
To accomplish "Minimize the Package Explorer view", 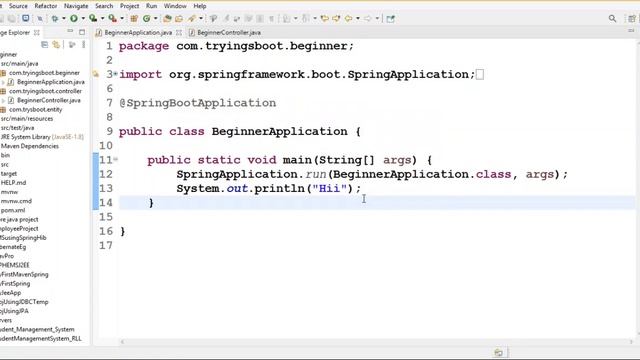I will coord(70,32).
